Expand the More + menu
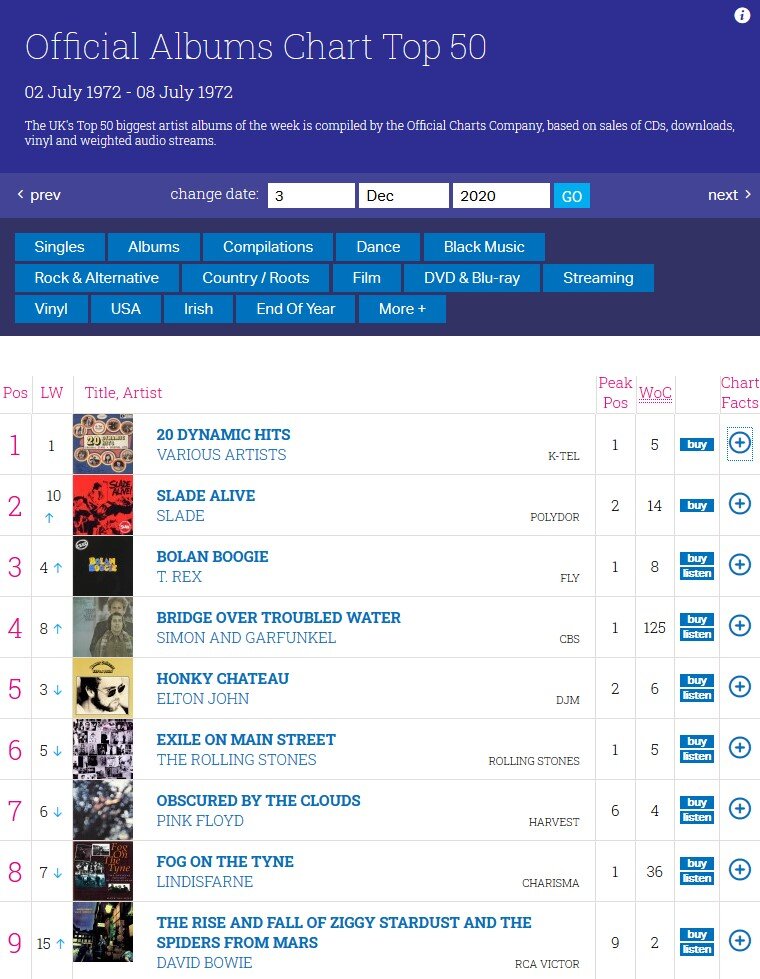Viewport: 760px width, 979px height. tap(402, 309)
